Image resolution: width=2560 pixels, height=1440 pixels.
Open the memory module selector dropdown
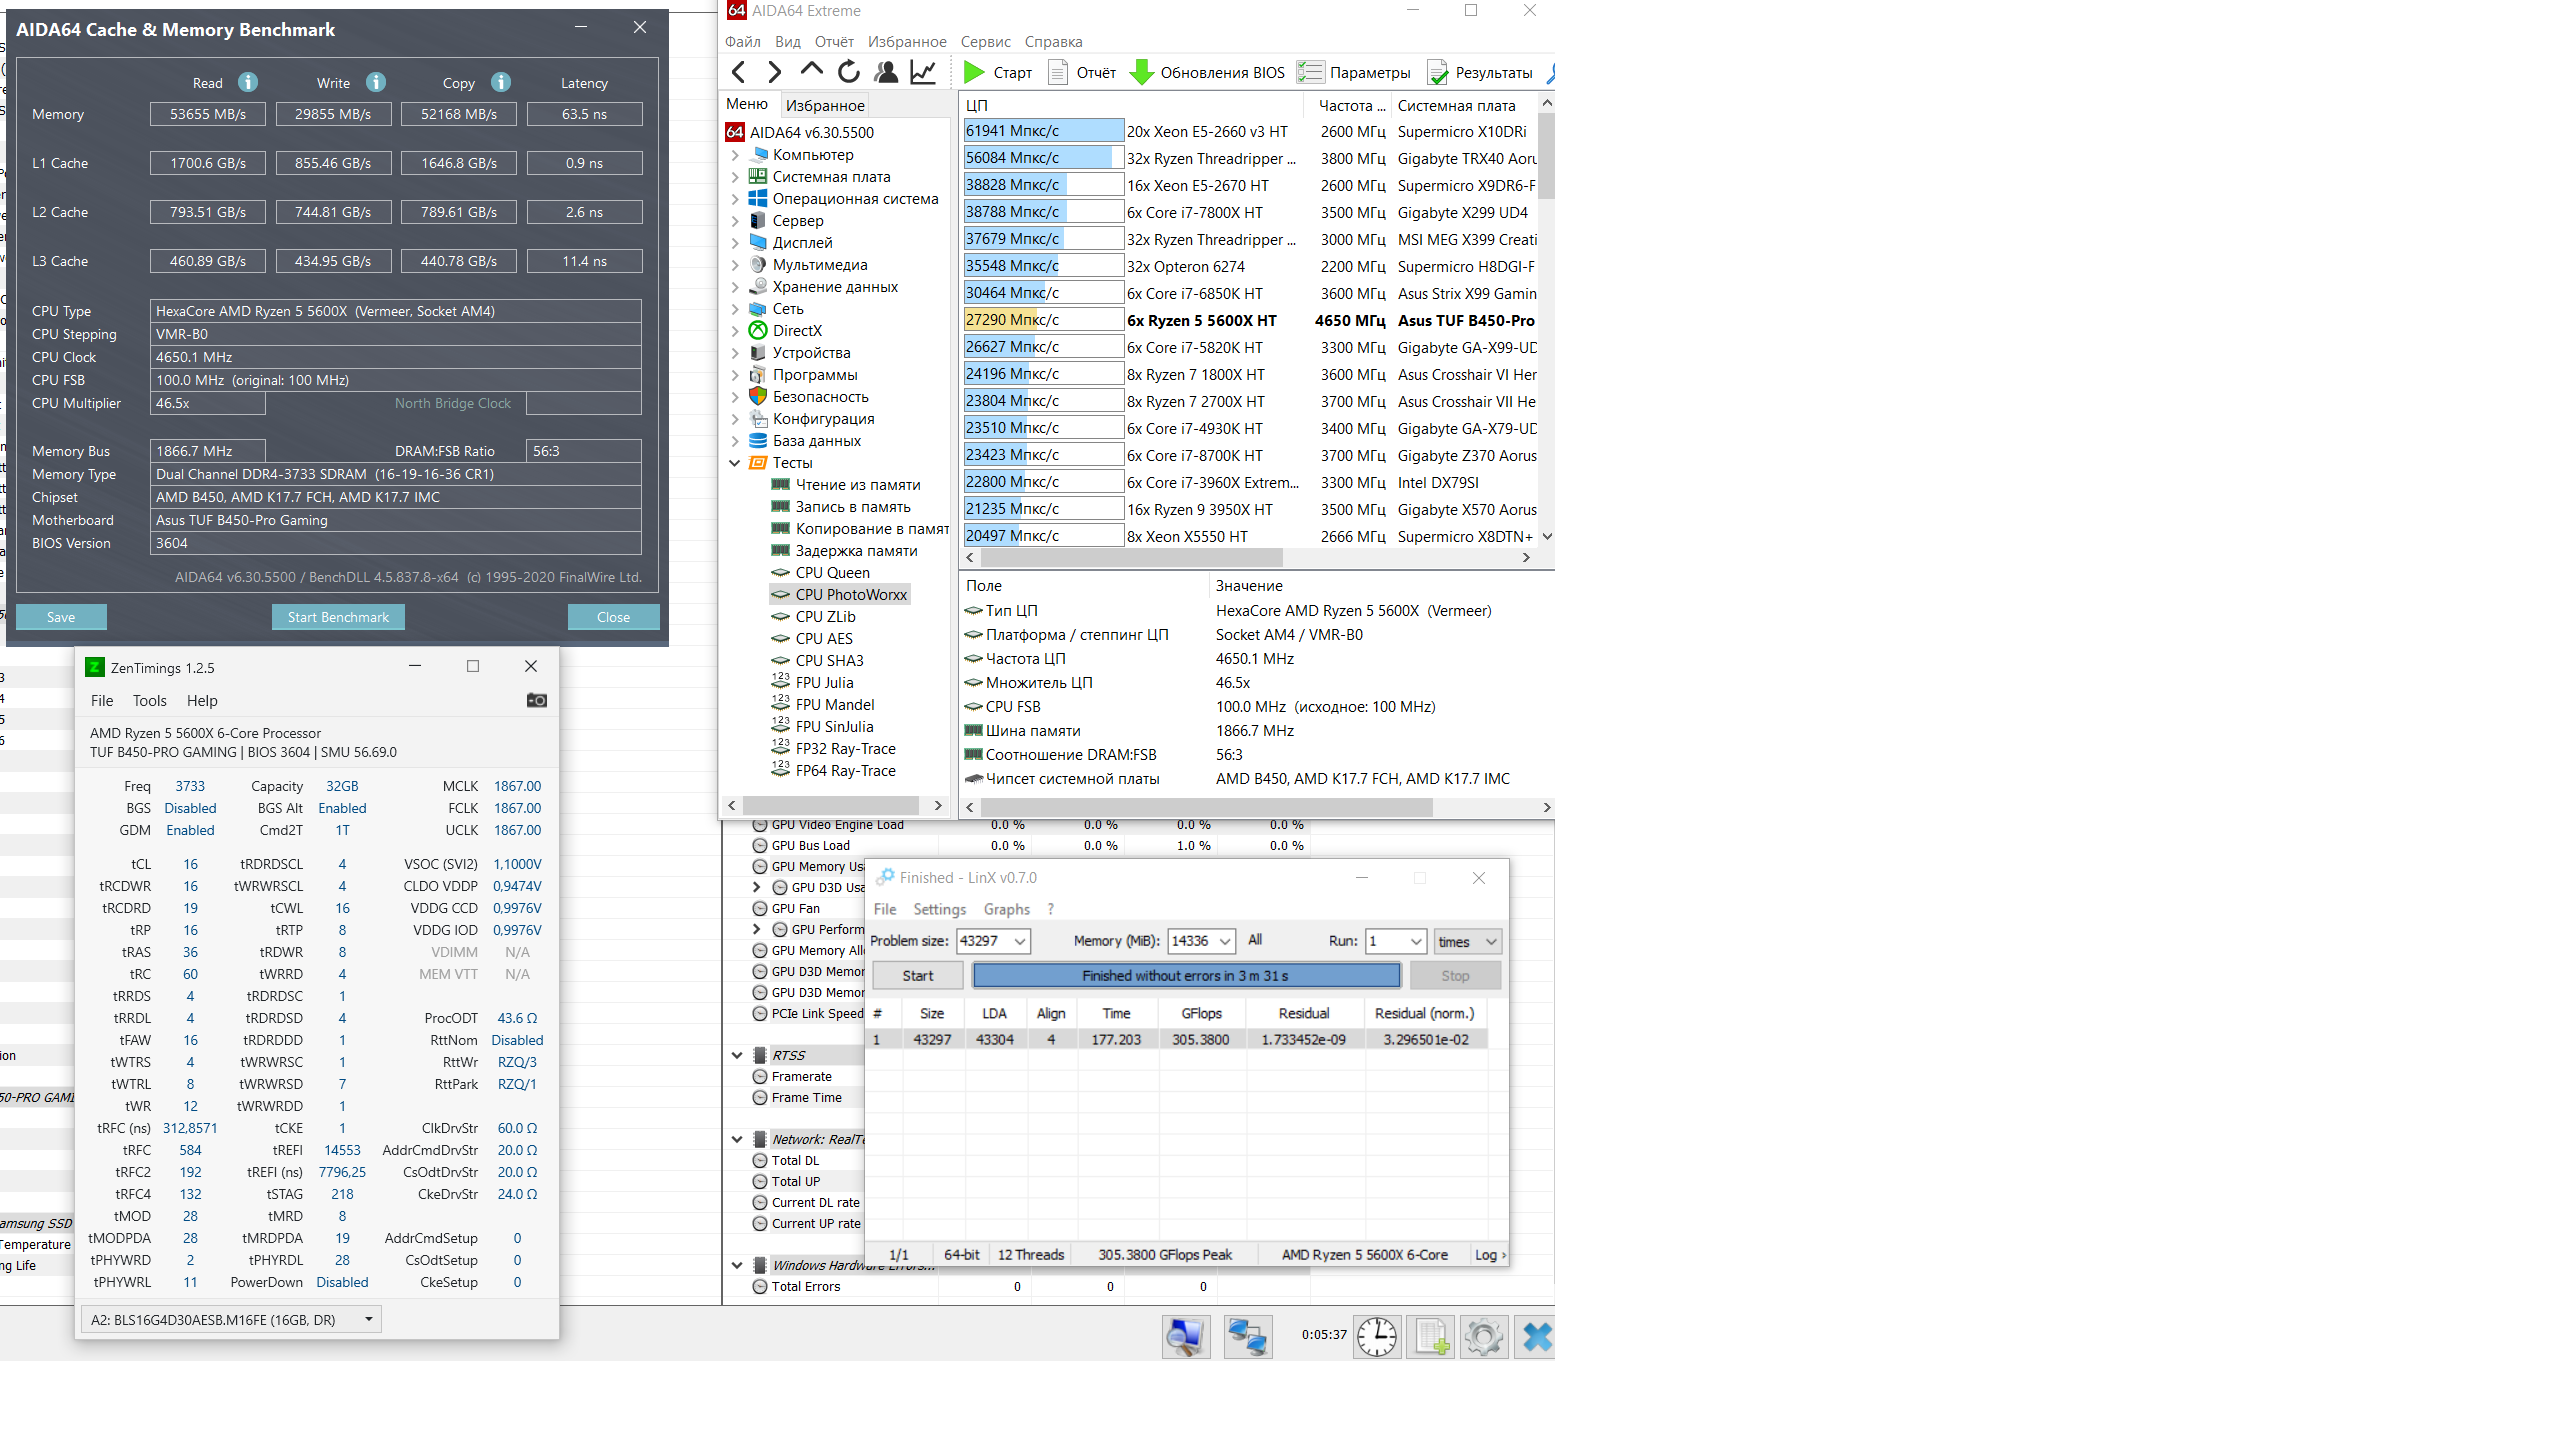tap(368, 1320)
